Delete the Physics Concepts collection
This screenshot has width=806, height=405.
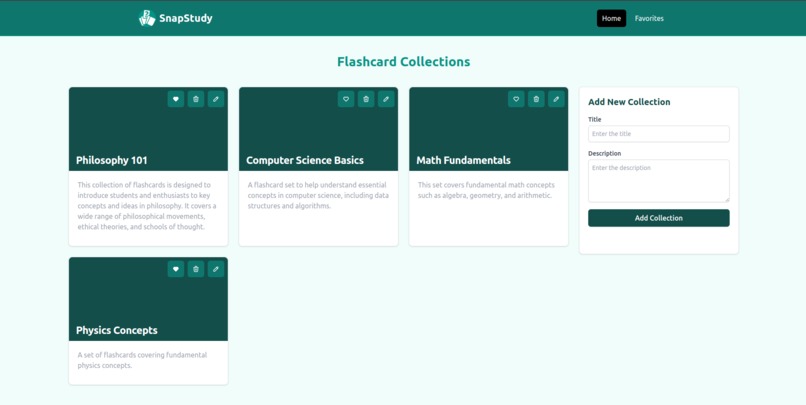pyautogui.click(x=196, y=269)
